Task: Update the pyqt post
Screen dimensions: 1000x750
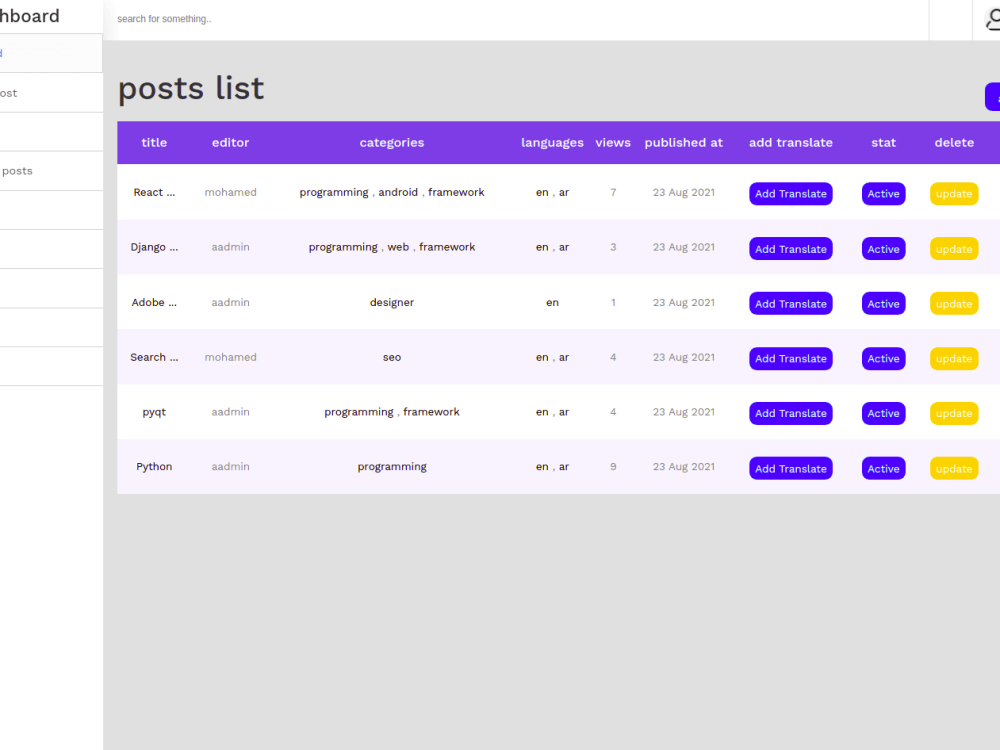Action: [953, 413]
